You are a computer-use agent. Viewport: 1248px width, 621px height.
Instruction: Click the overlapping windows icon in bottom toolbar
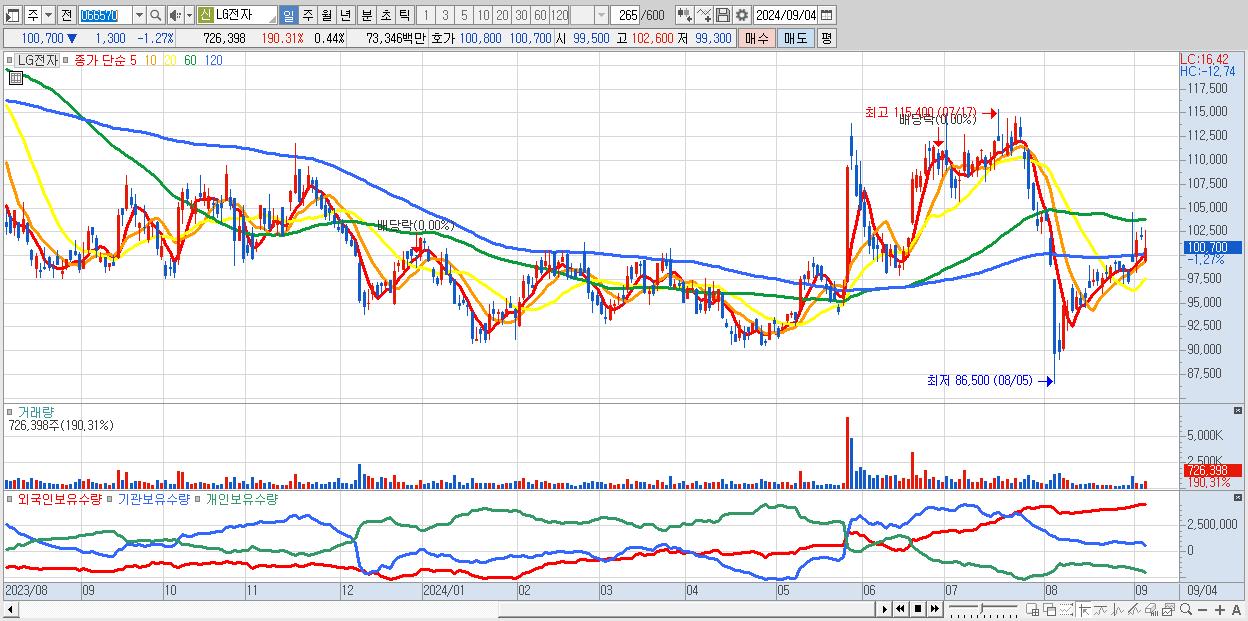1049,609
